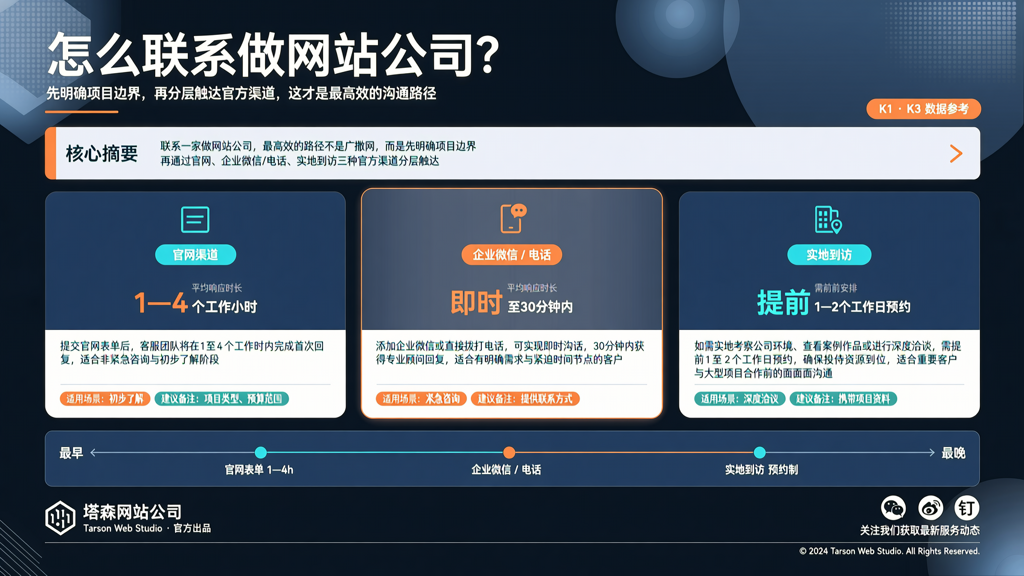Click the 官网表单 1—4h label

pos(259,470)
